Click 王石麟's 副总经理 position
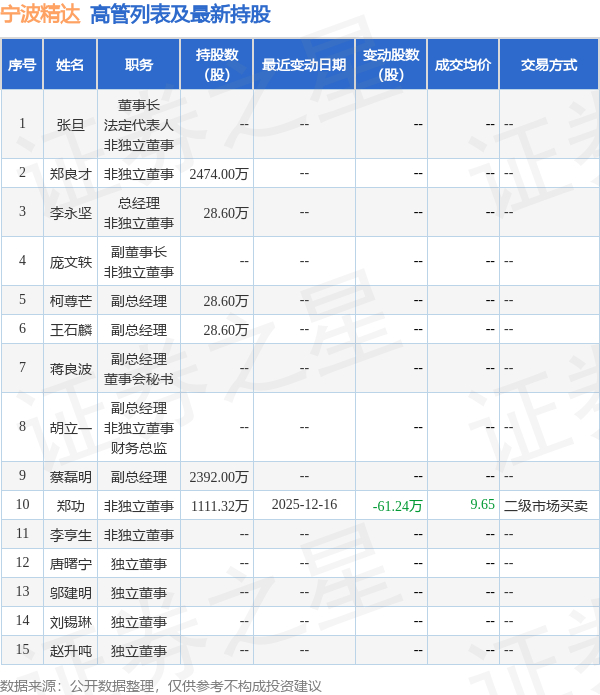This screenshot has width=600, height=695. [139, 330]
